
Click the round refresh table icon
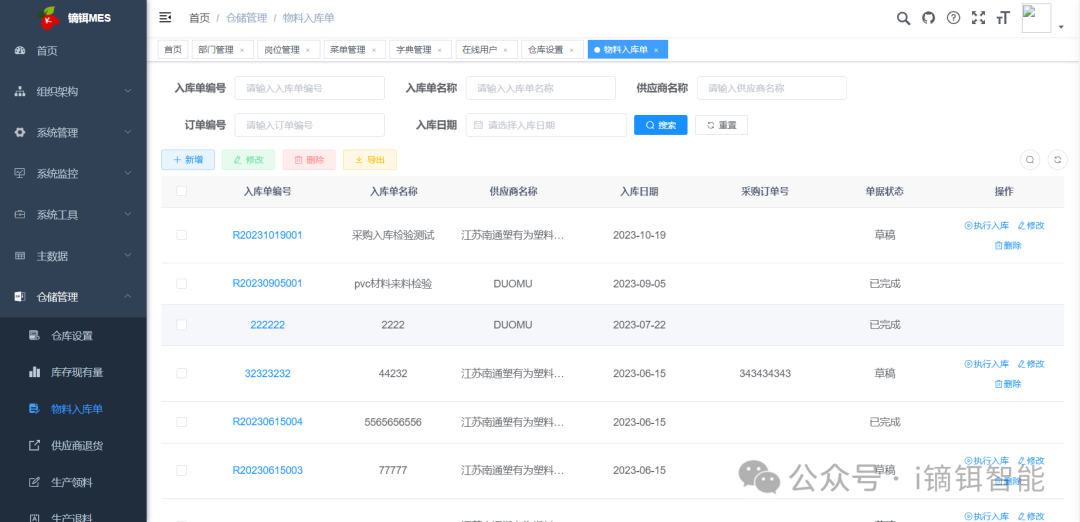(x=1055, y=160)
